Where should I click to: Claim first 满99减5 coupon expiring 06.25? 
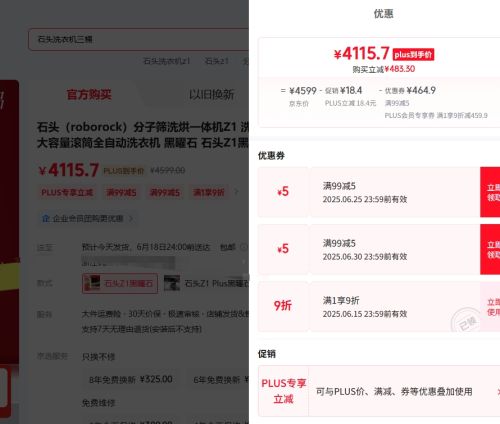(490, 192)
